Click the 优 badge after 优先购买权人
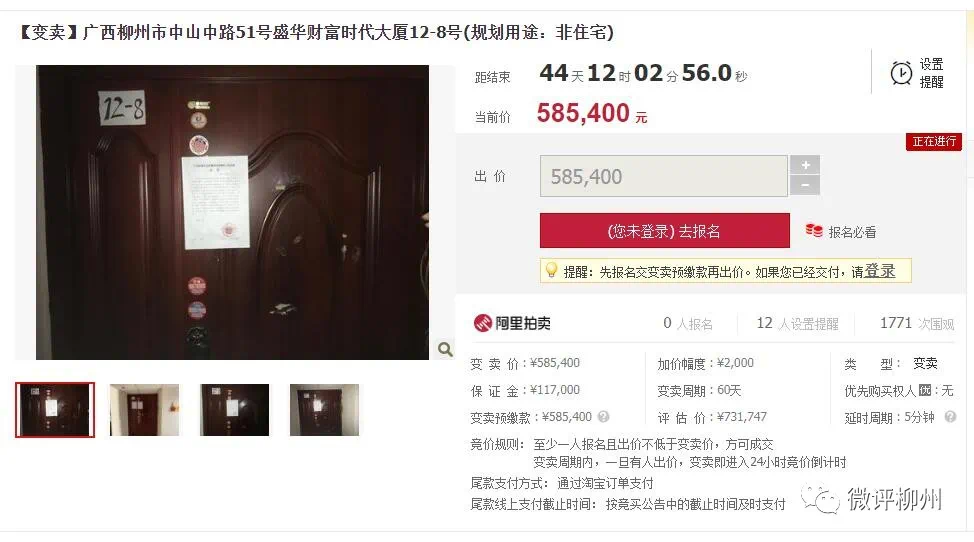 925,391
